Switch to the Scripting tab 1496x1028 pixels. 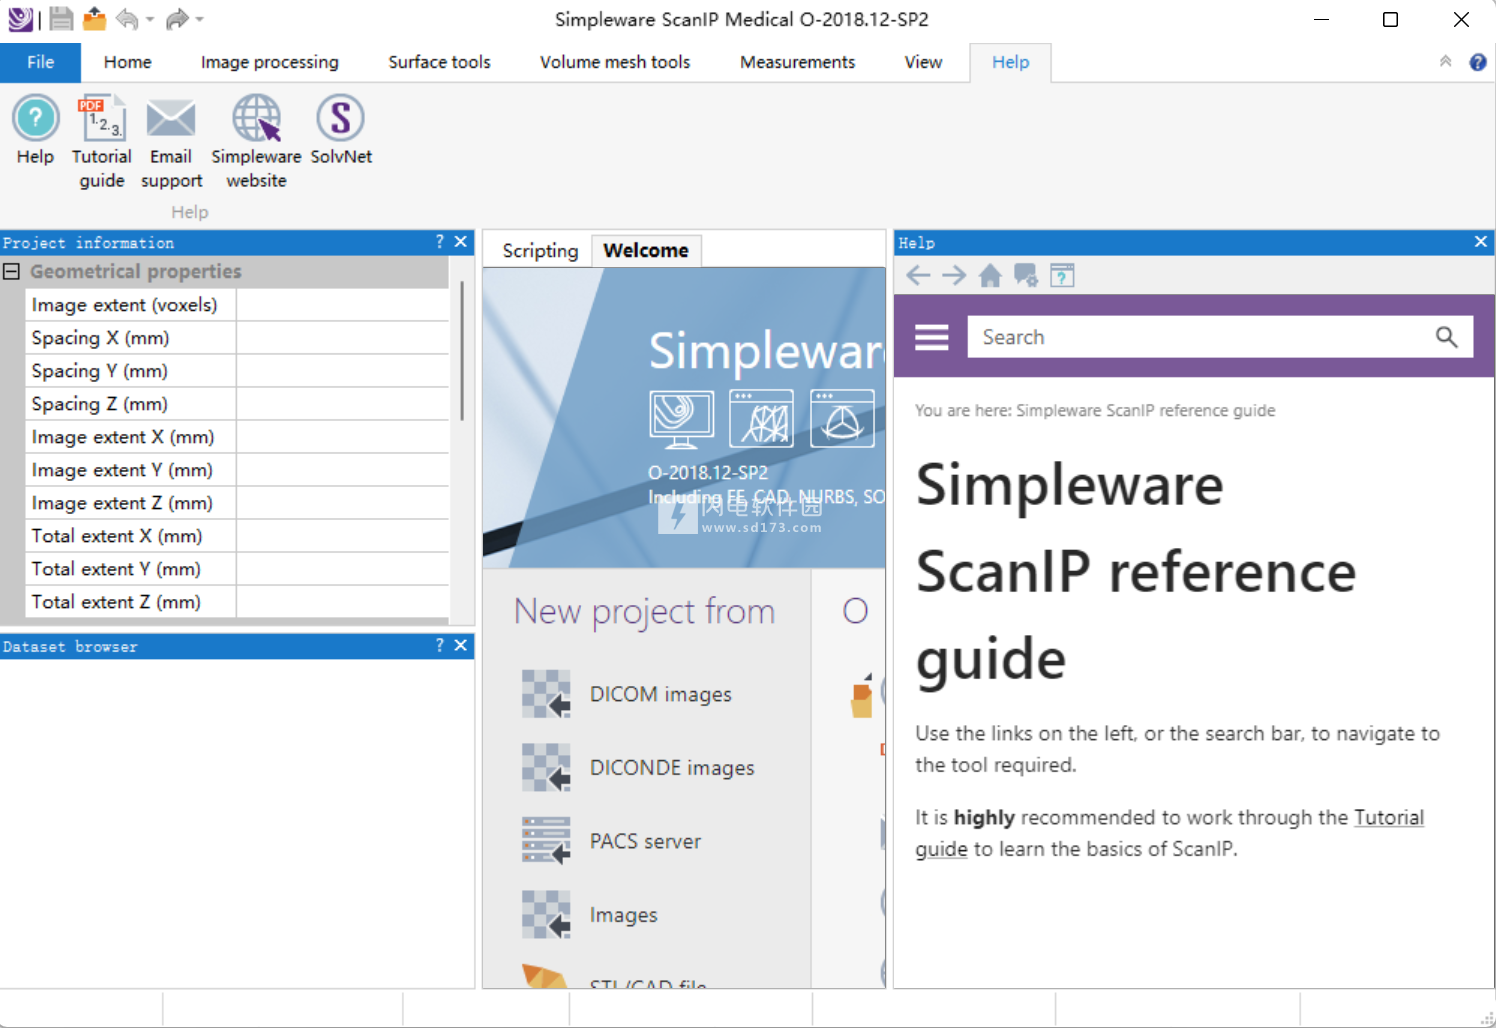[540, 250]
